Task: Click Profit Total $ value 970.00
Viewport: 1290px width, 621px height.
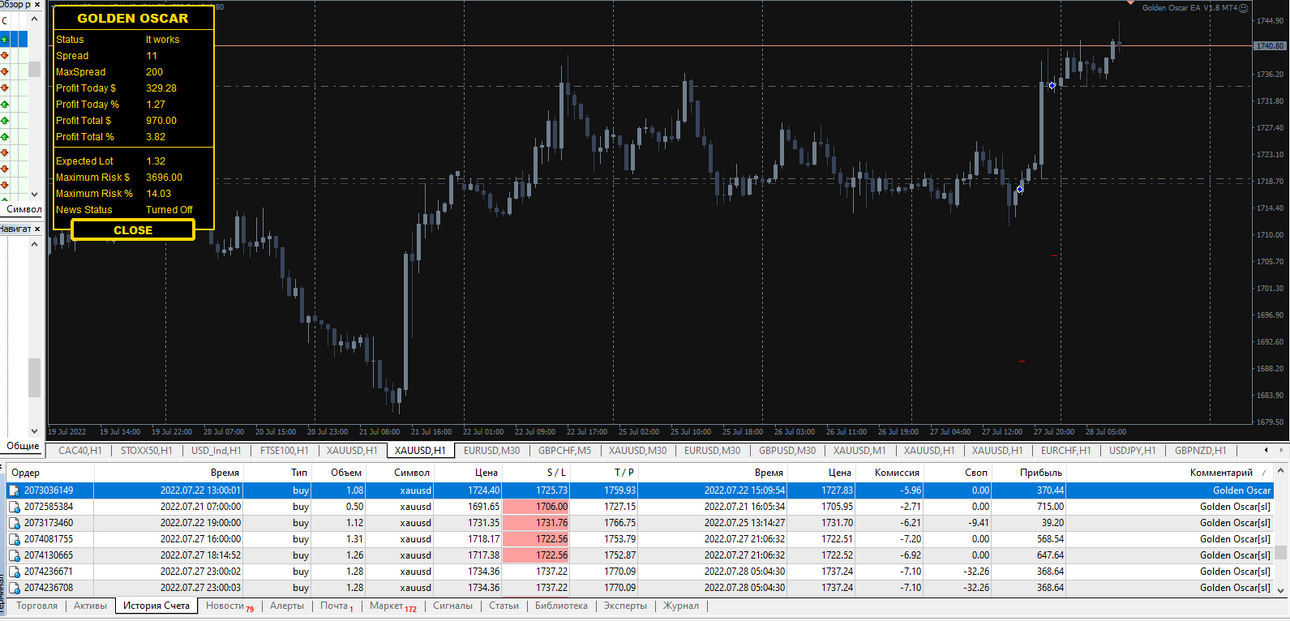Action: pyautogui.click(x=161, y=121)
